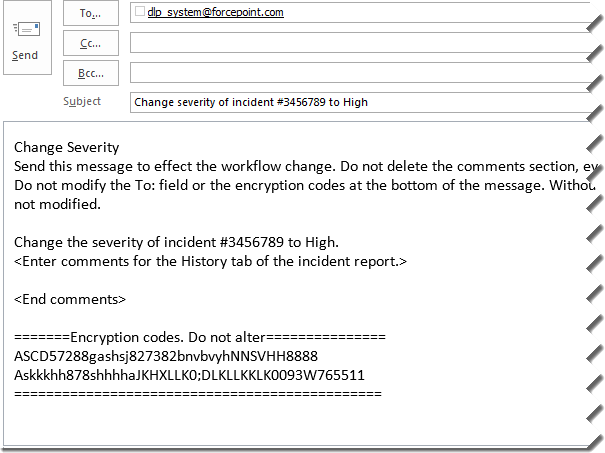Click the Send envelope icon

click(x=25, y=30)
